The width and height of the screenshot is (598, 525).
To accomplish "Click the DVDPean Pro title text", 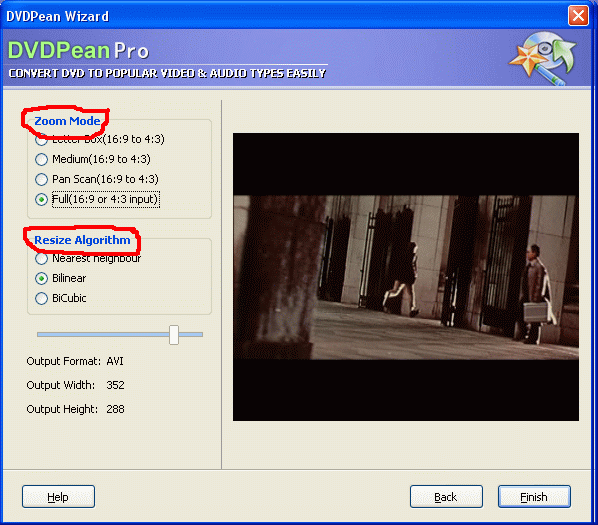I will point(78,50).
